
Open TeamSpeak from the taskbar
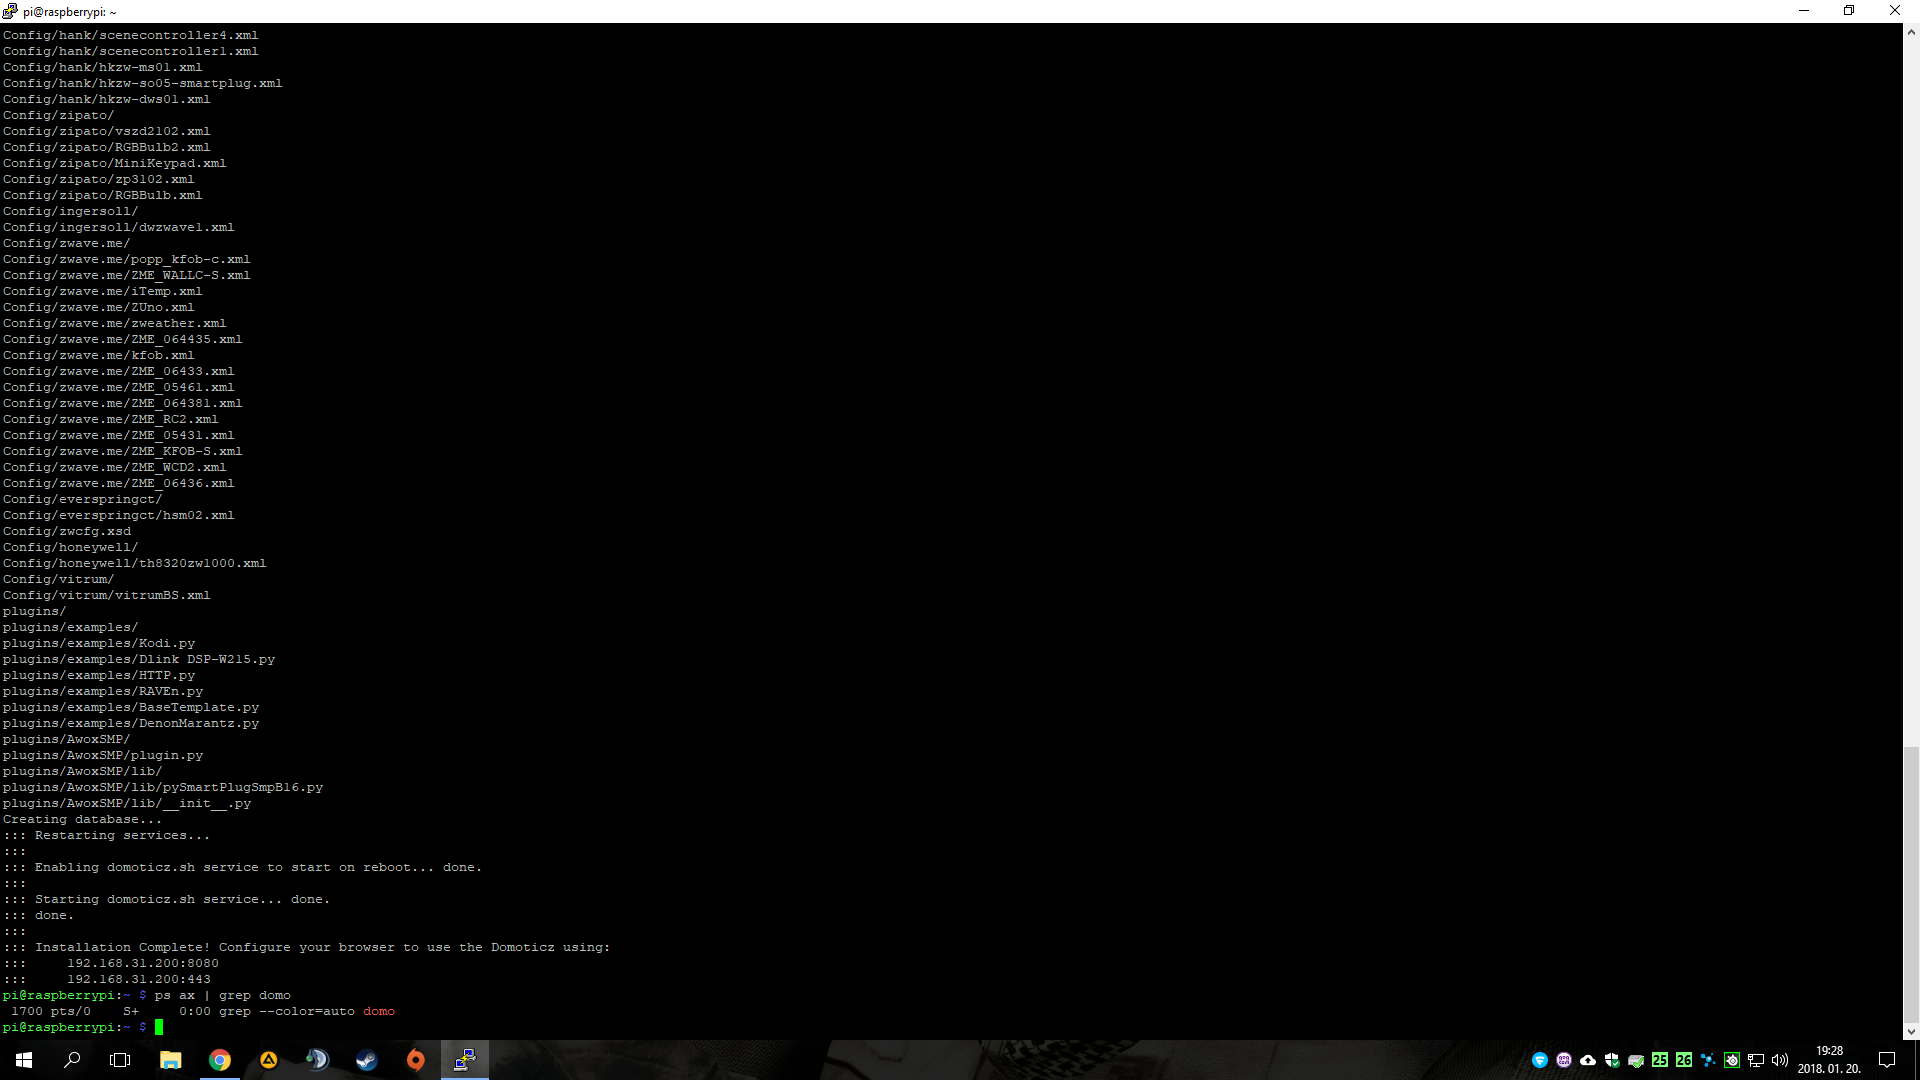317,1060
